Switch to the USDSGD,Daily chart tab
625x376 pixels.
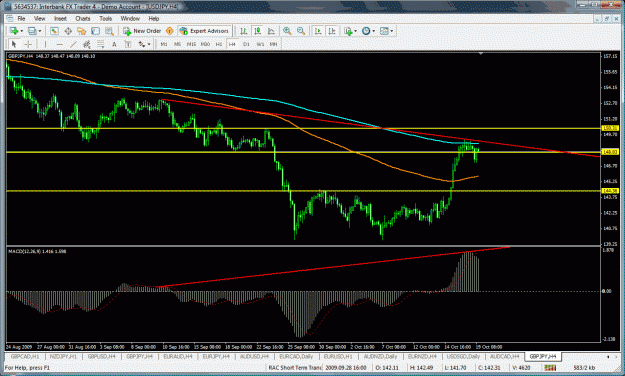coord(463,356)
